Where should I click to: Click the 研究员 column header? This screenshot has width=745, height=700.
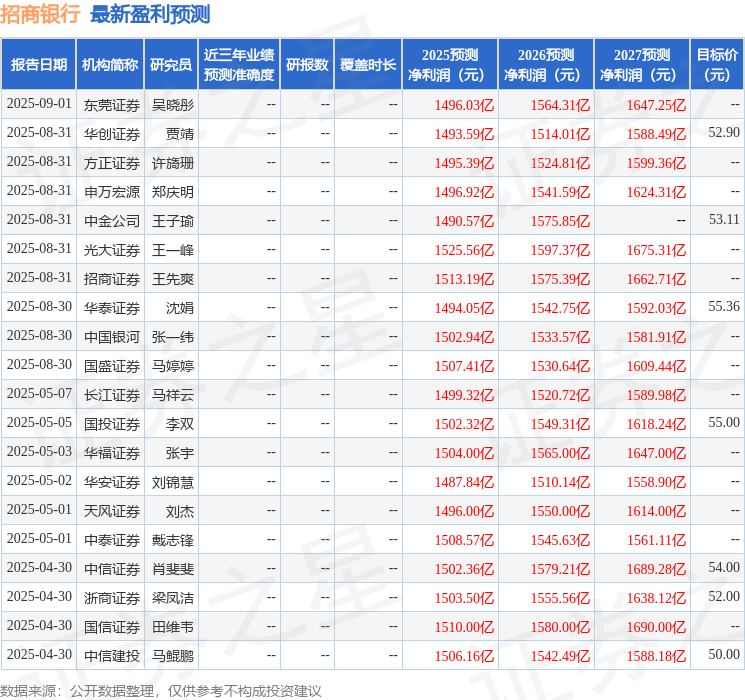tap(171, 65)
